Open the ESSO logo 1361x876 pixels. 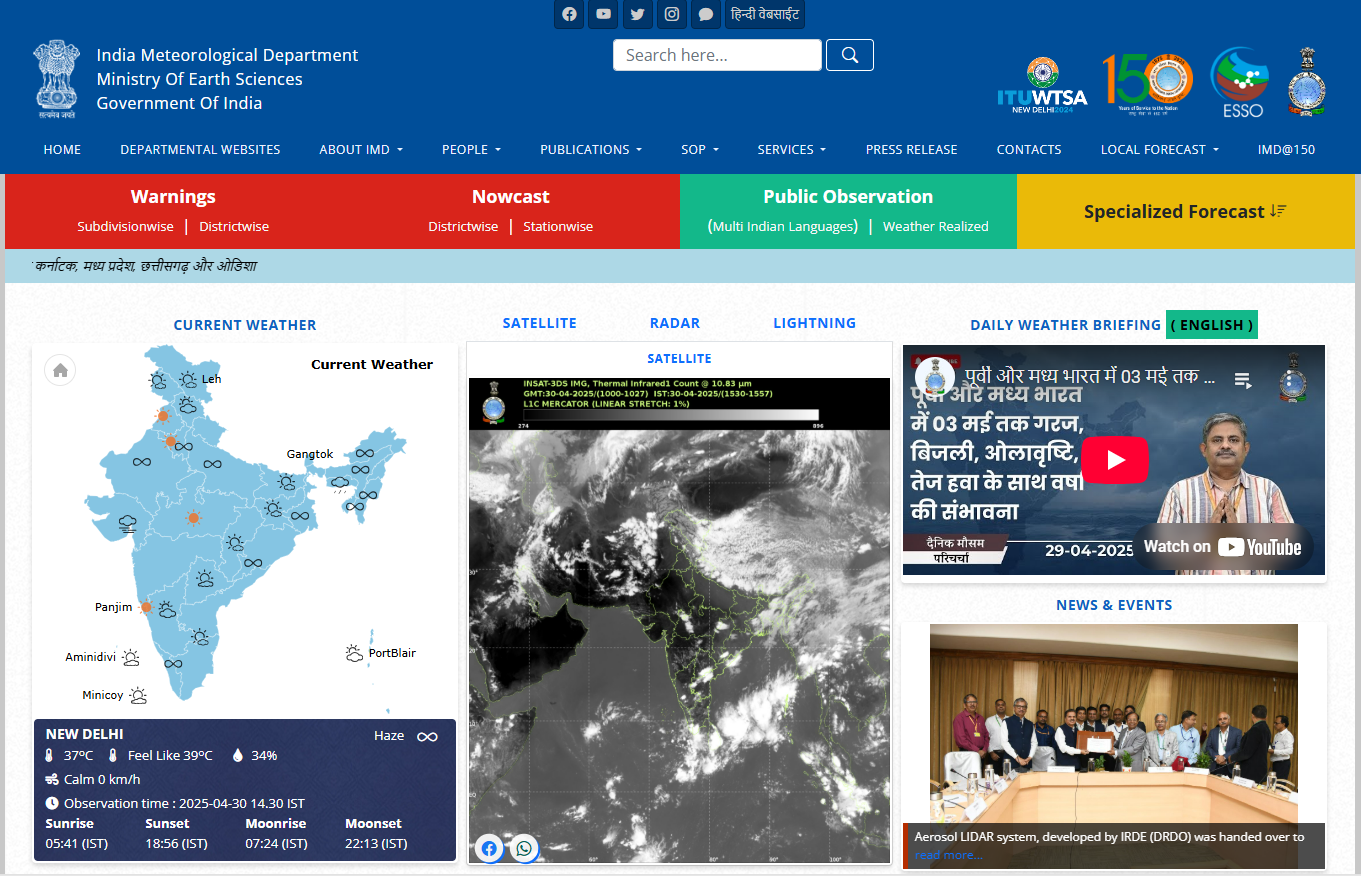click(x=1241, y=82)
